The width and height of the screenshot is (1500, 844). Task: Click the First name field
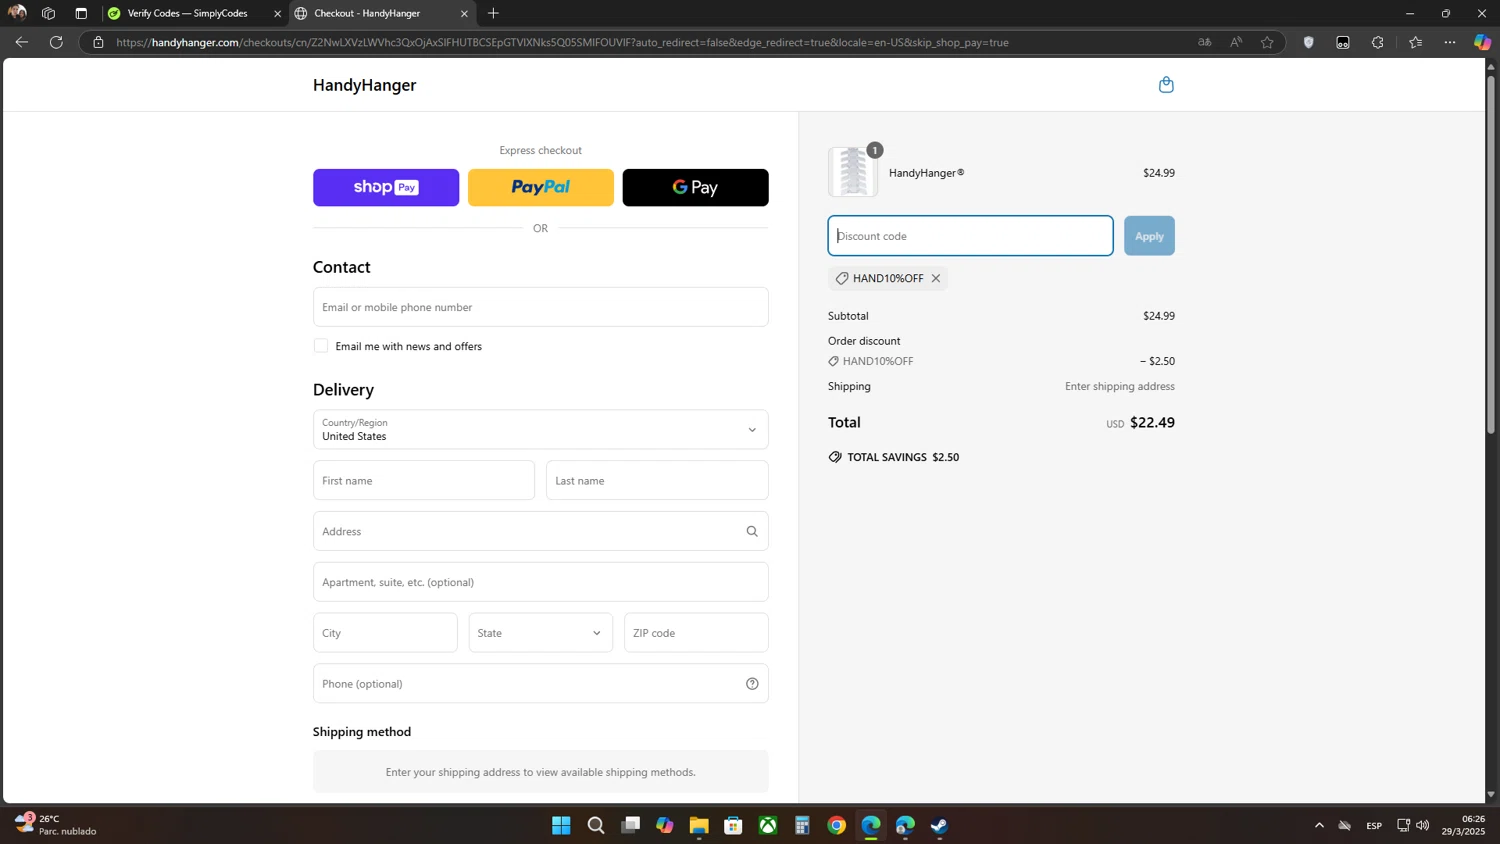(424, 481)
